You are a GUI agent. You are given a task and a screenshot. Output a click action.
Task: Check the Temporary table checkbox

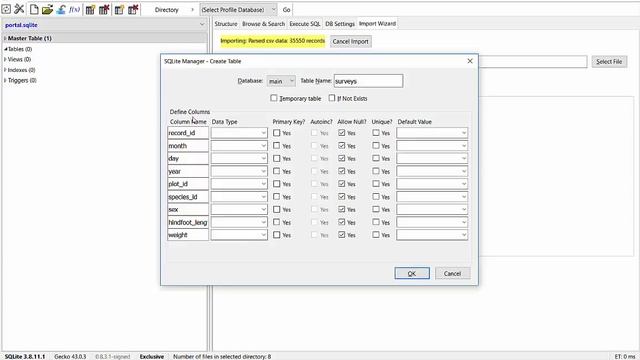pyautogui.click(x=274, y=98)
